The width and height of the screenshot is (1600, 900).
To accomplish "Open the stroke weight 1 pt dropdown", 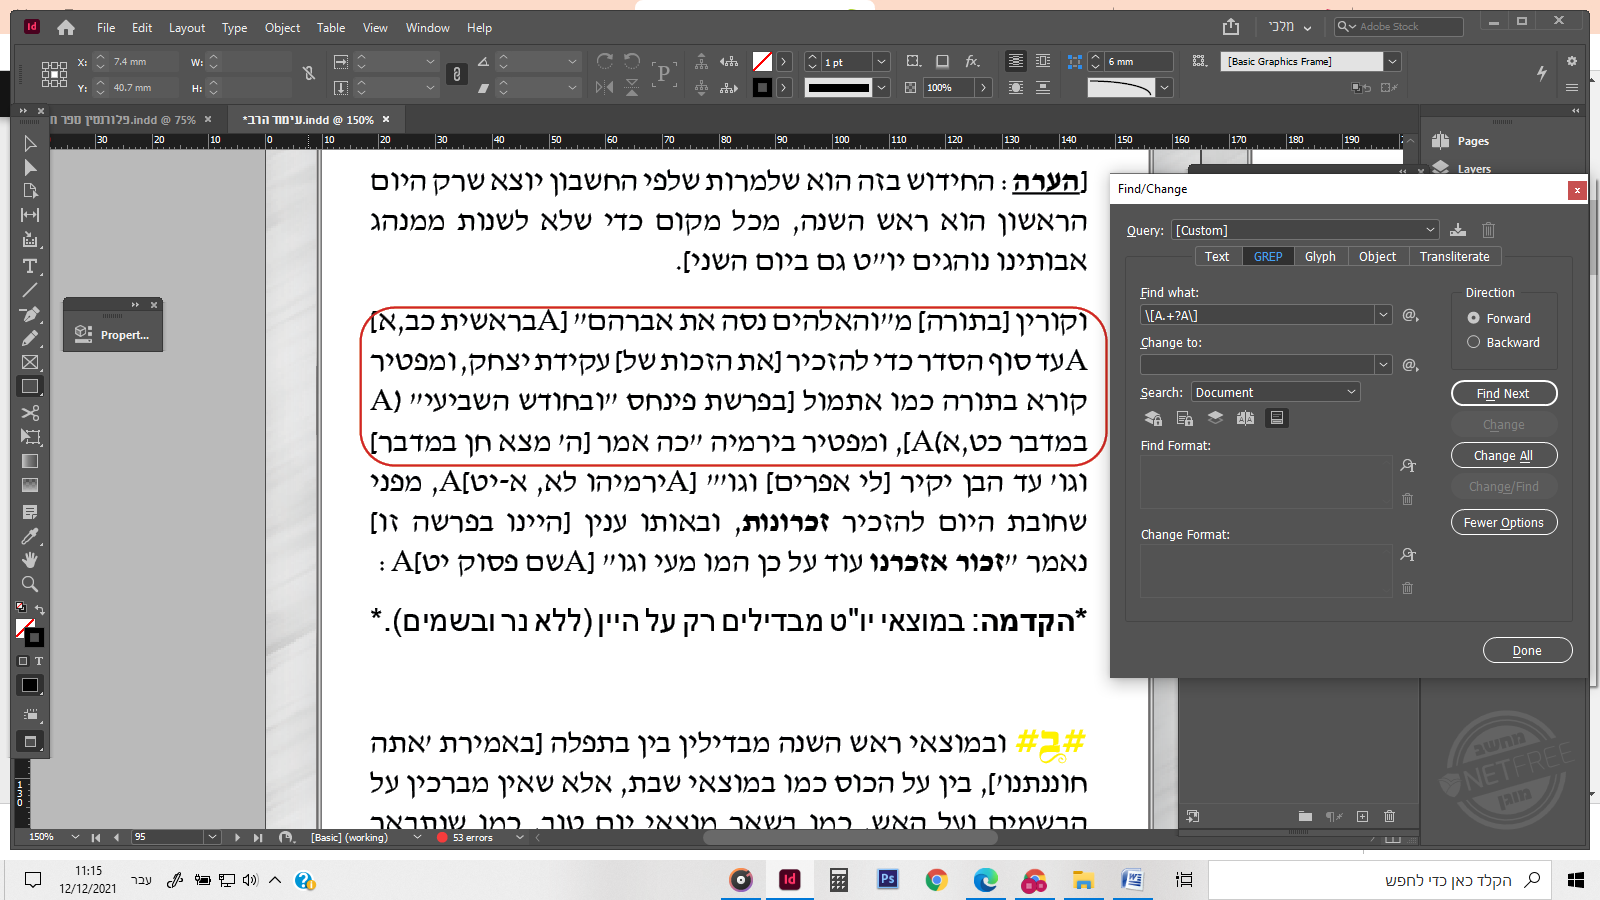I will click(881, 62).
